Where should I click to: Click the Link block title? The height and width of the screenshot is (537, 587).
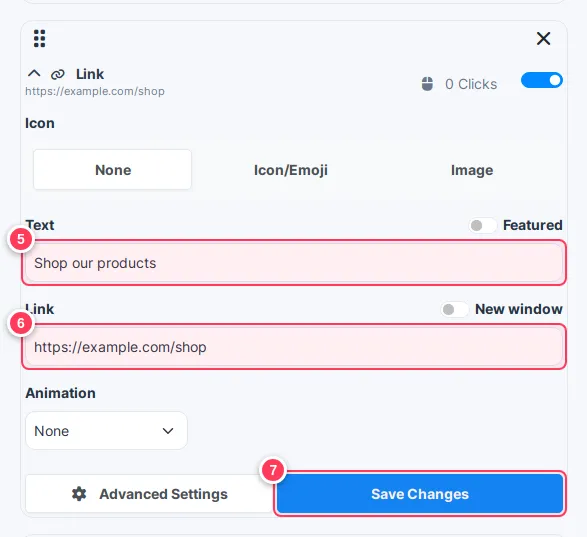90,74
